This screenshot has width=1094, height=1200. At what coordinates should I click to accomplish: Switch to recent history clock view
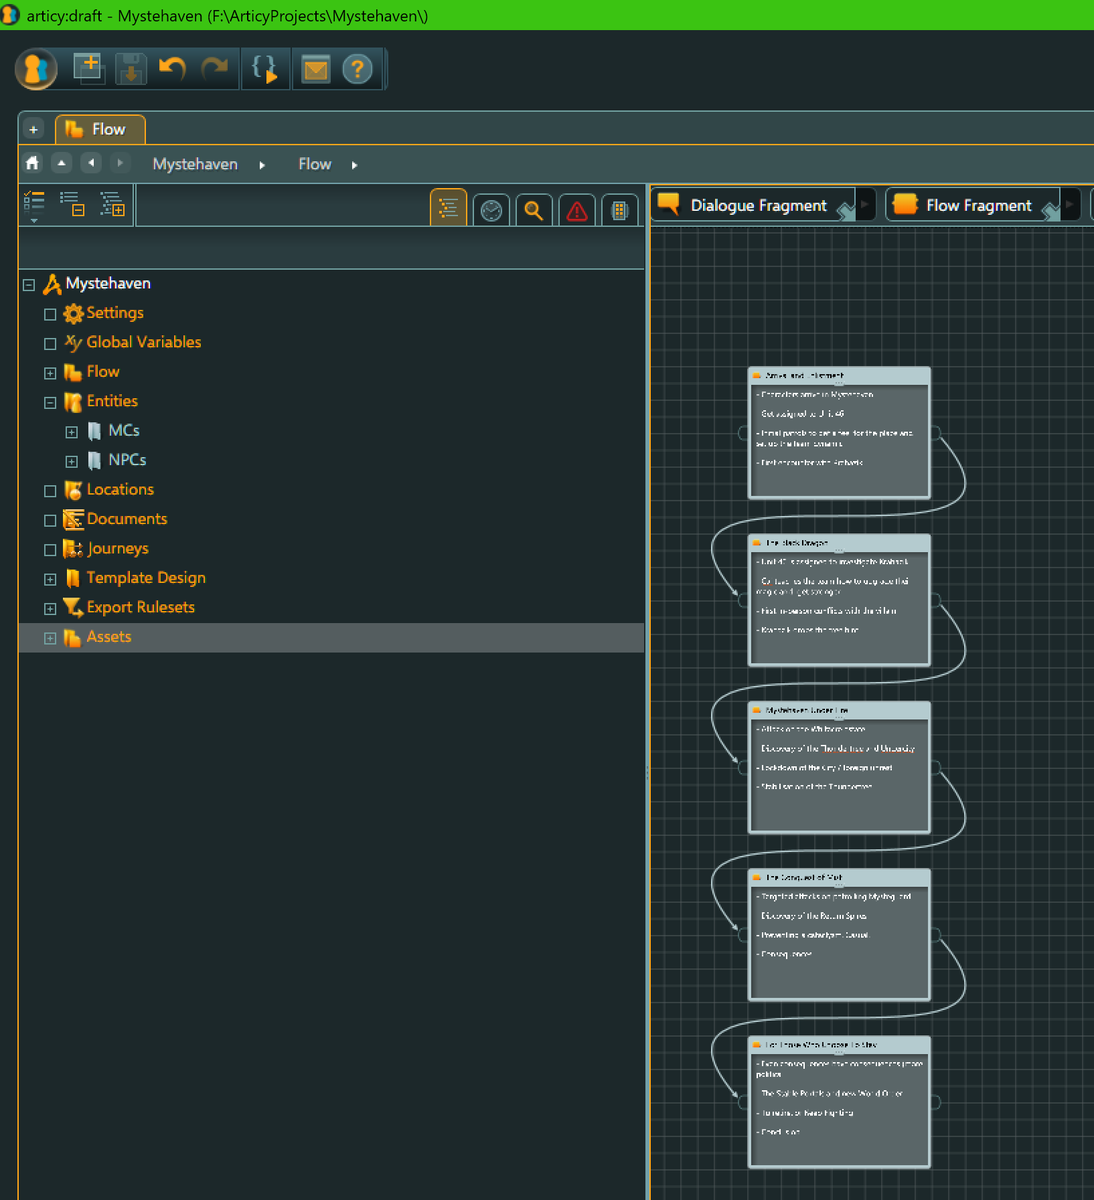[491, 210]
